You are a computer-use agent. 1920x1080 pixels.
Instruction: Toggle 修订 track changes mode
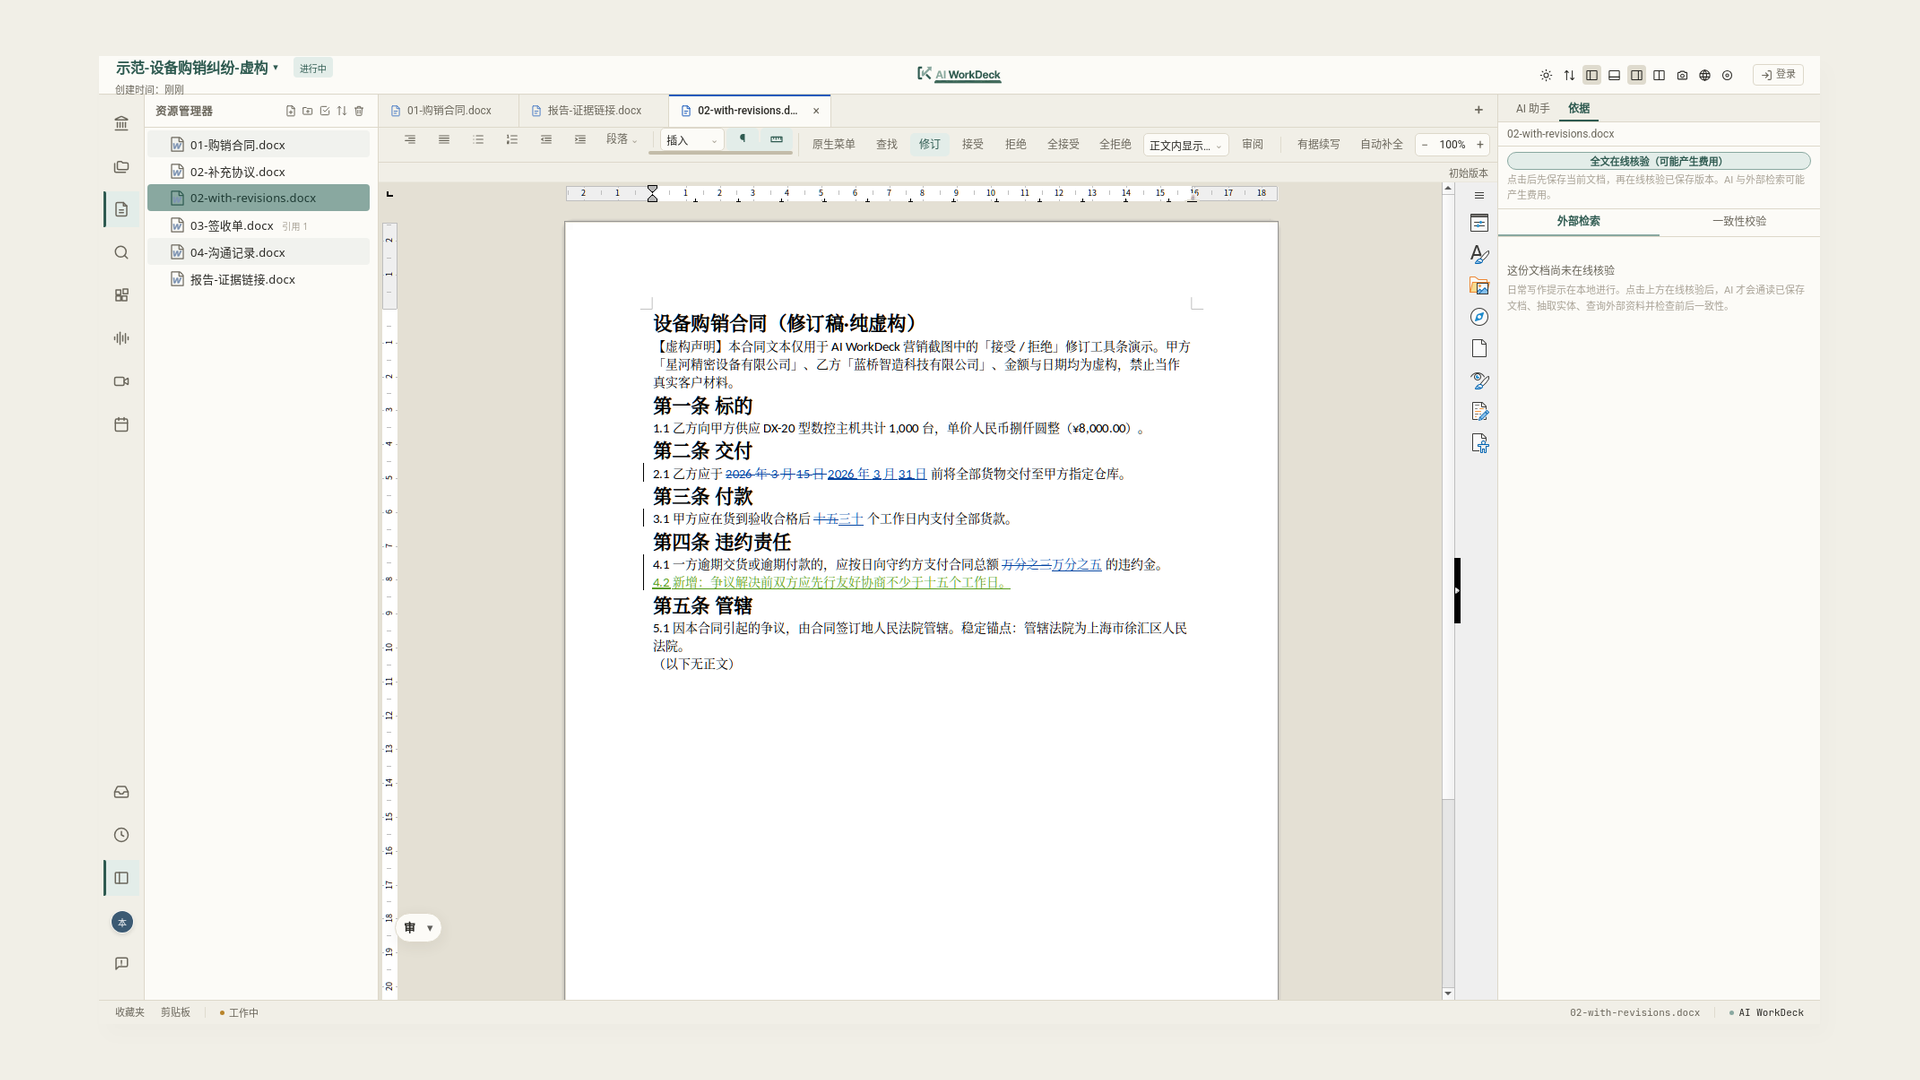tap(930, 144)
